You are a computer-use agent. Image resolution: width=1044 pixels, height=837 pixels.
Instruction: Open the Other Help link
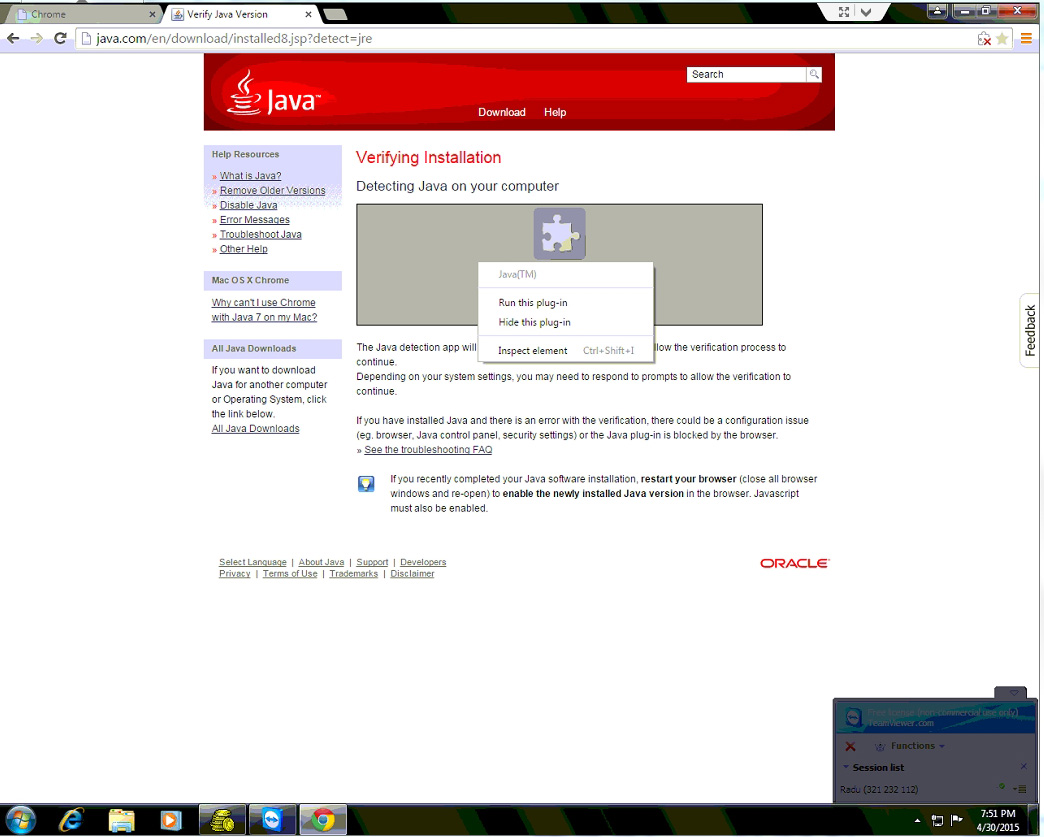tap(244, 249)
